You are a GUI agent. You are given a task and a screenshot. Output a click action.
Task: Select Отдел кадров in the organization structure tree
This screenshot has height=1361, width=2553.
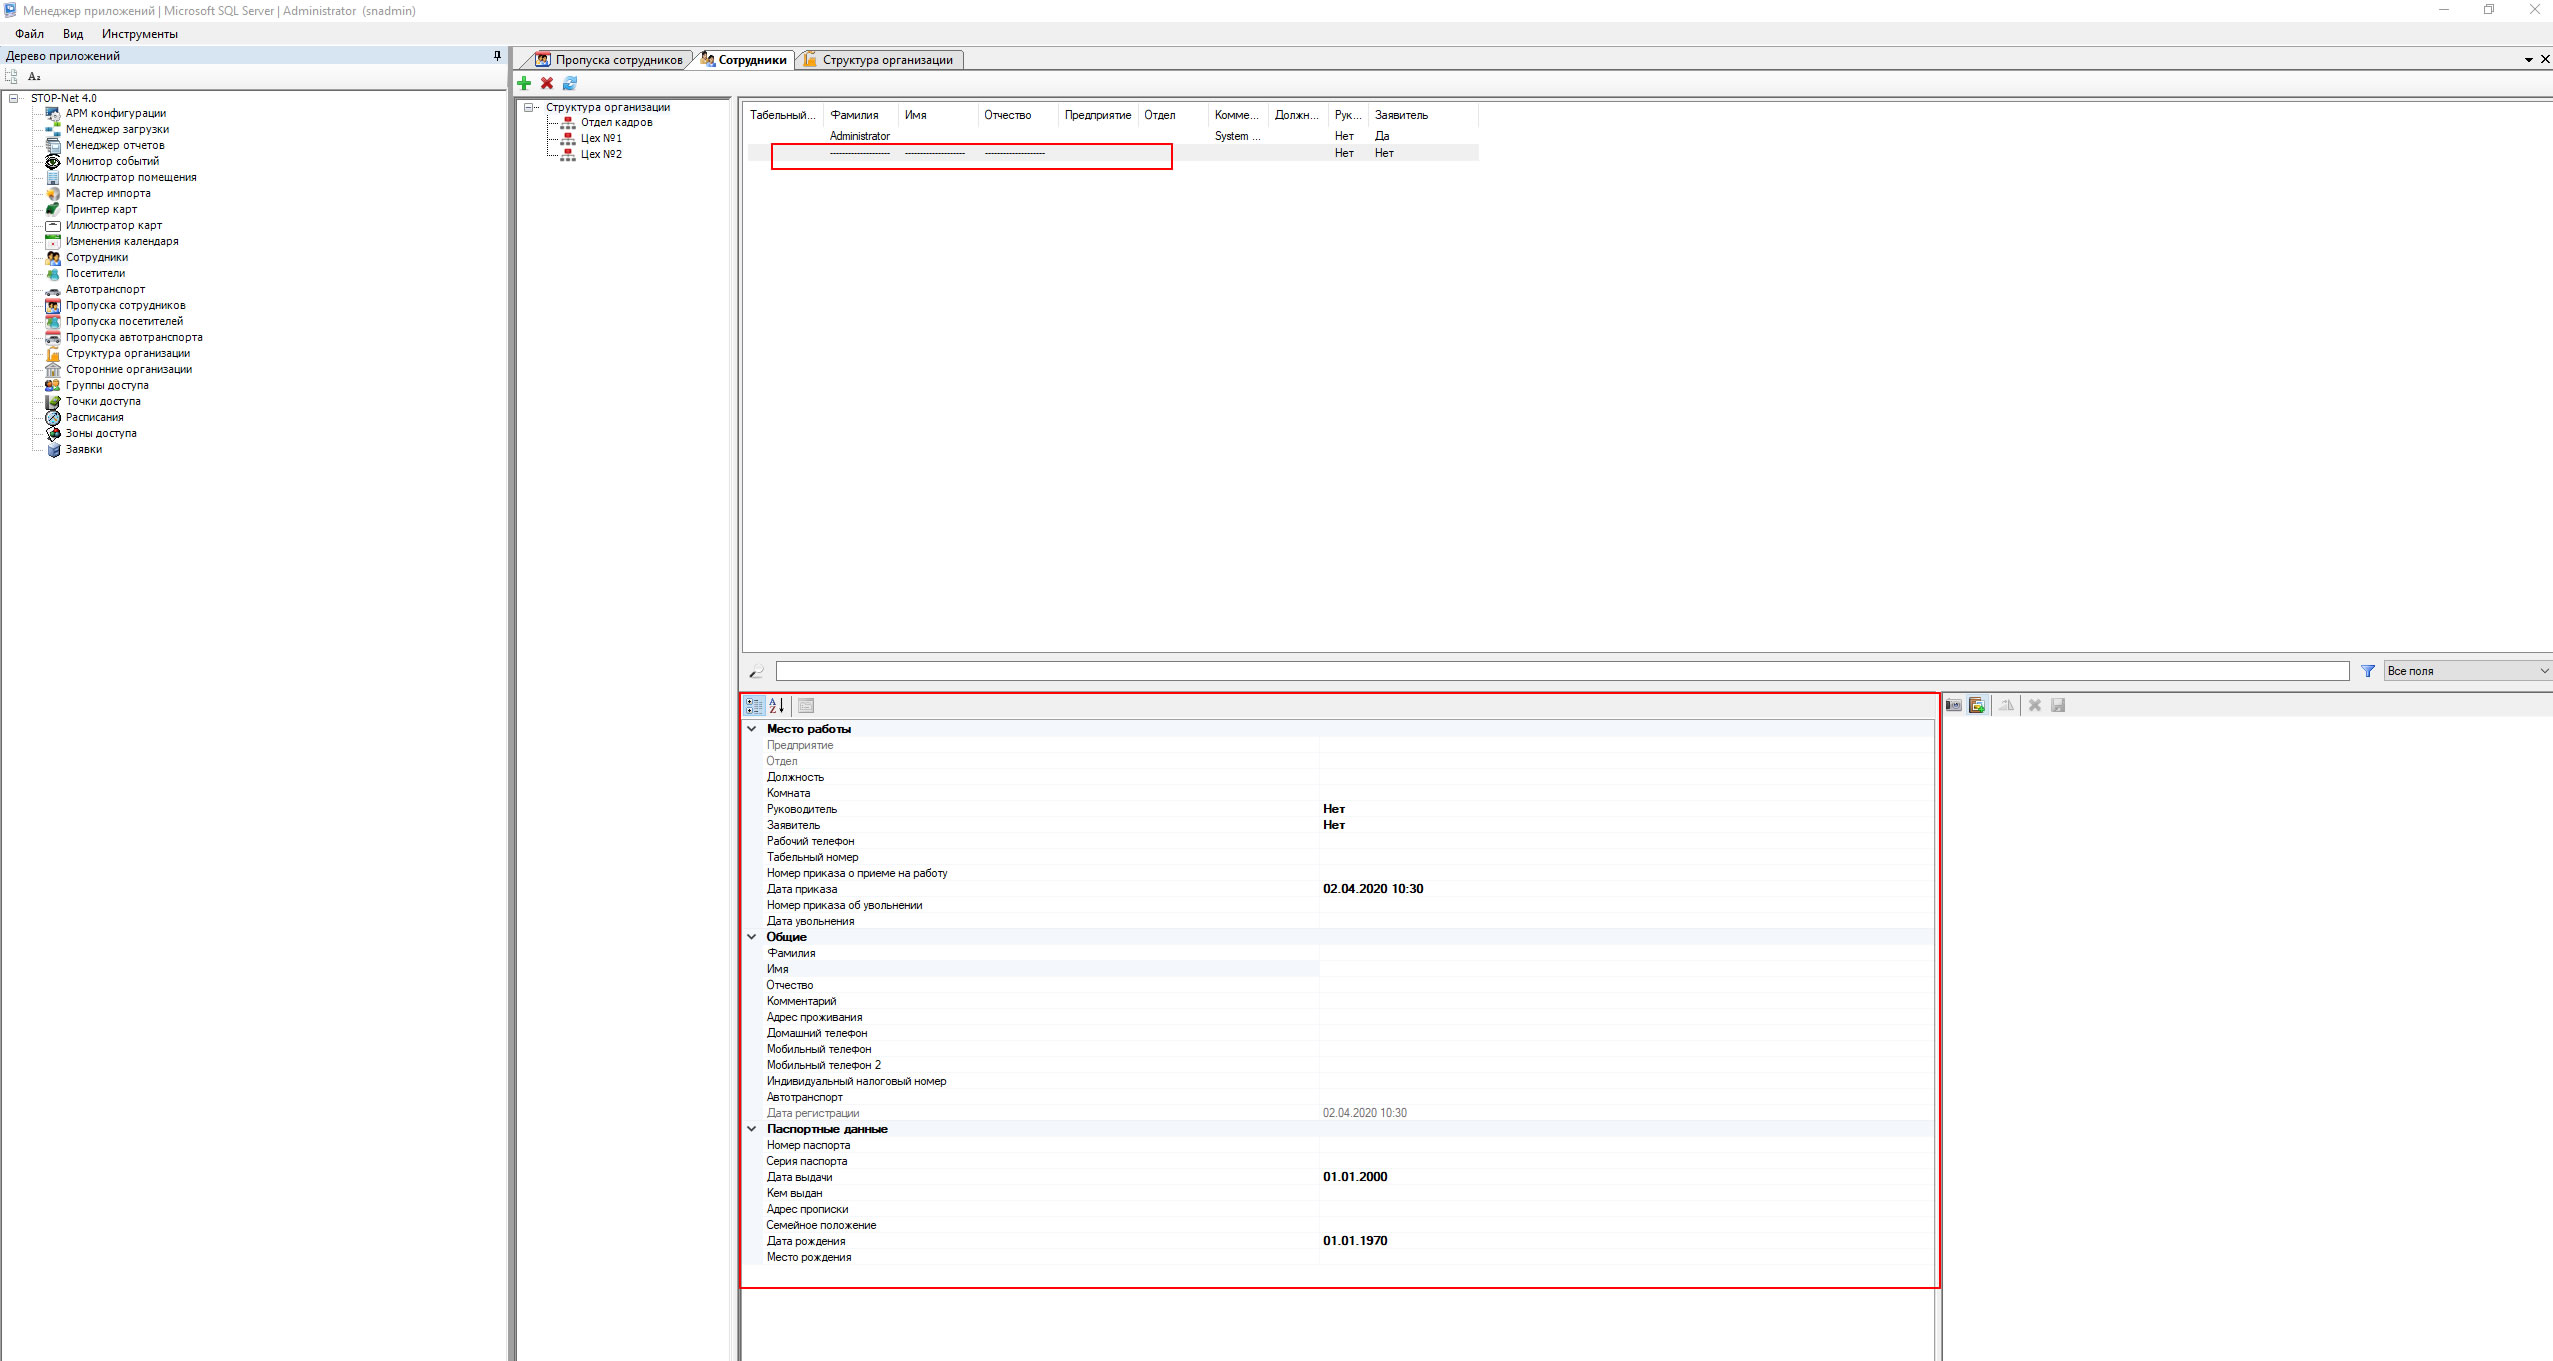[x=616, y=122]
